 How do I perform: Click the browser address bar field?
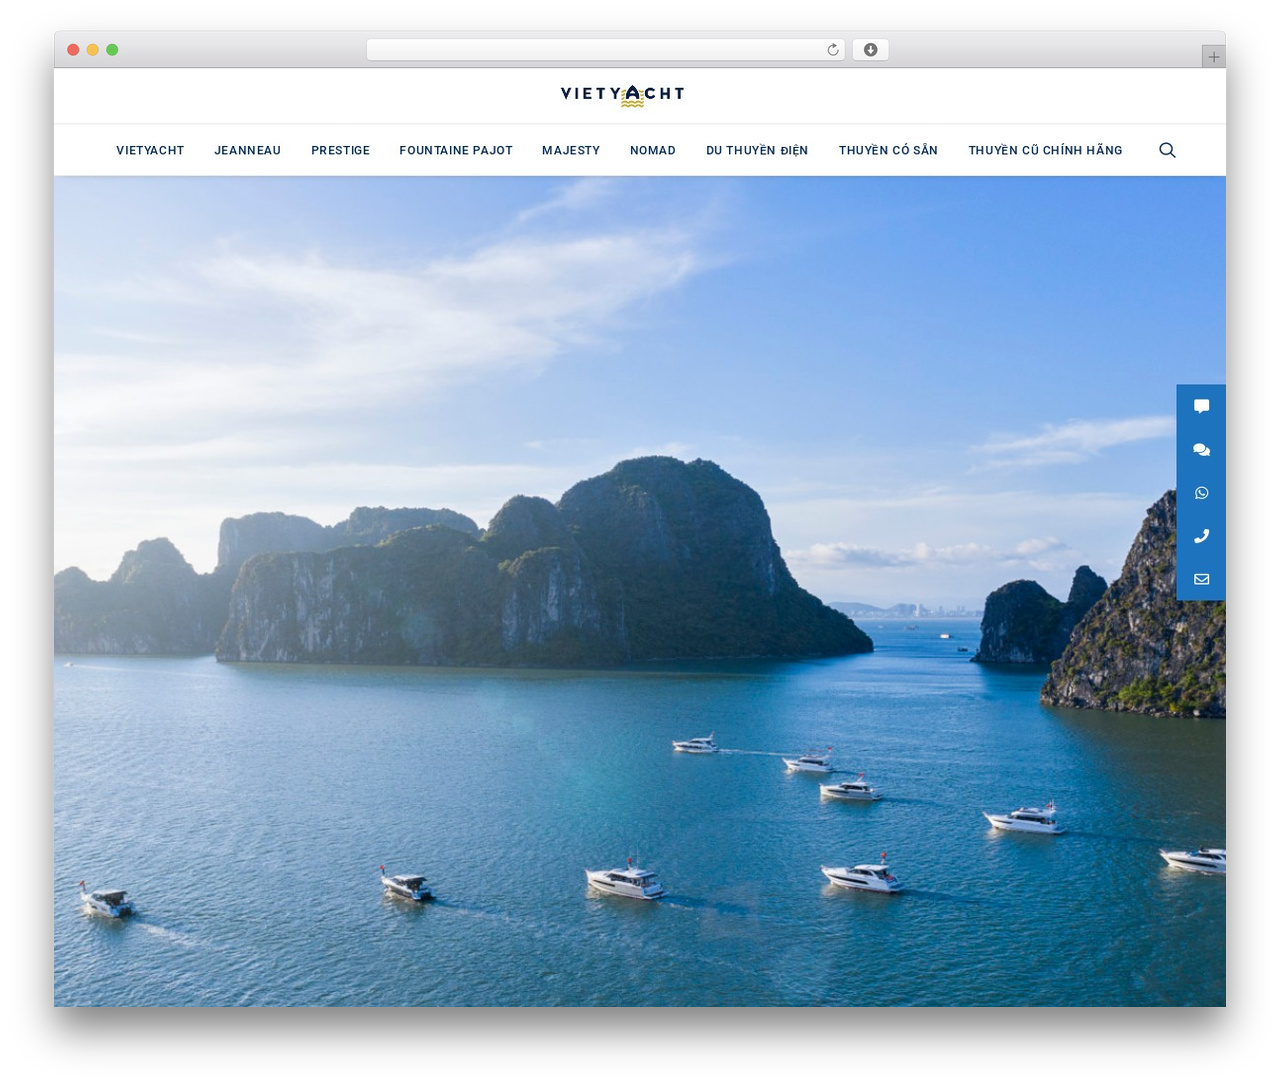point(606,50)
